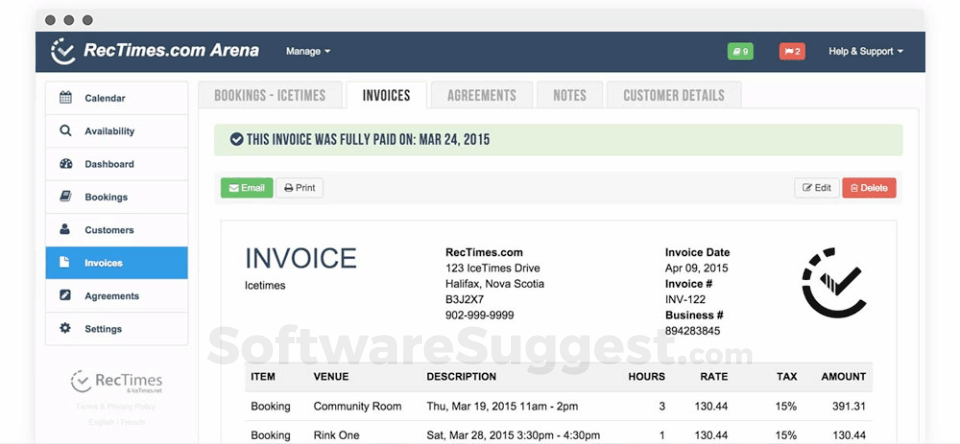The height and width of the screenshot is (444, 960).
Task: Click the Settings gear icon
Action: pos(65,328)
